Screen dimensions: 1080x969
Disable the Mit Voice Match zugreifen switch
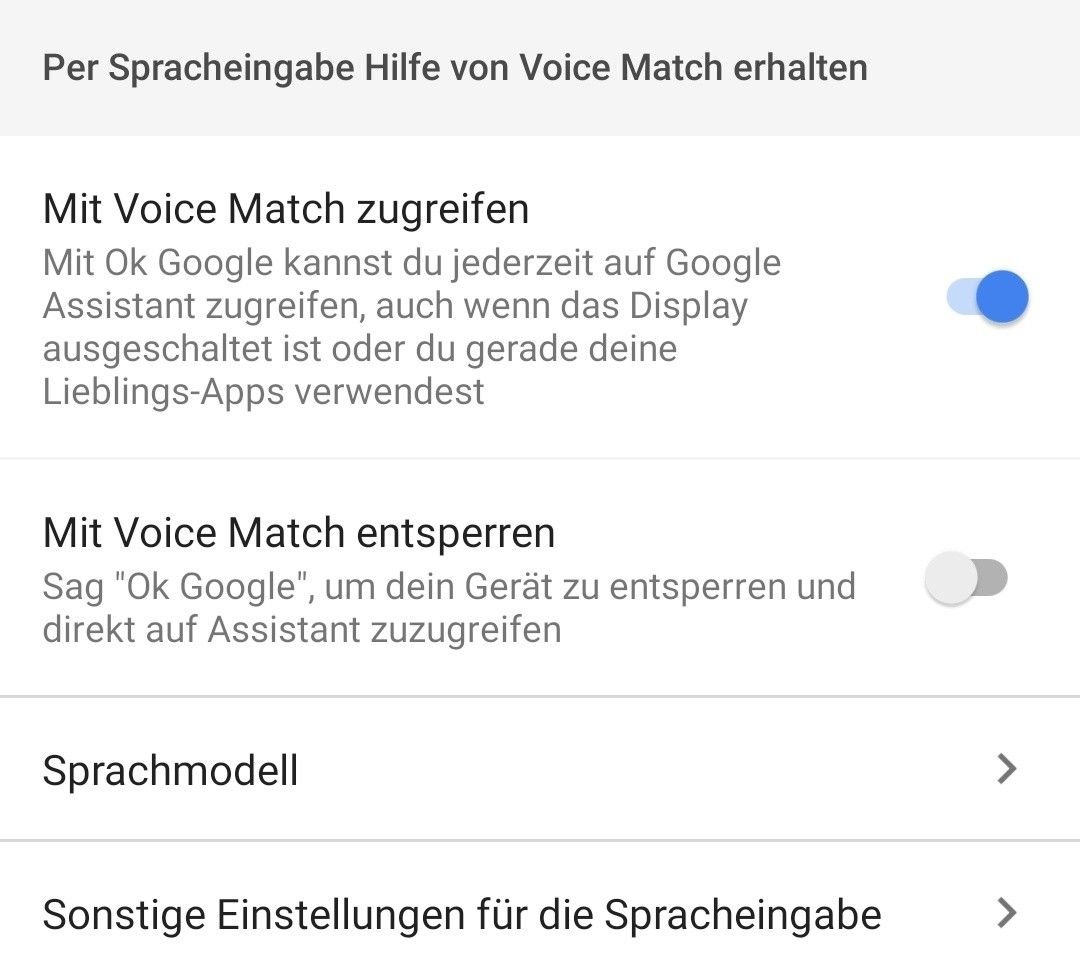pyautogui.click(x=988, y=297)
